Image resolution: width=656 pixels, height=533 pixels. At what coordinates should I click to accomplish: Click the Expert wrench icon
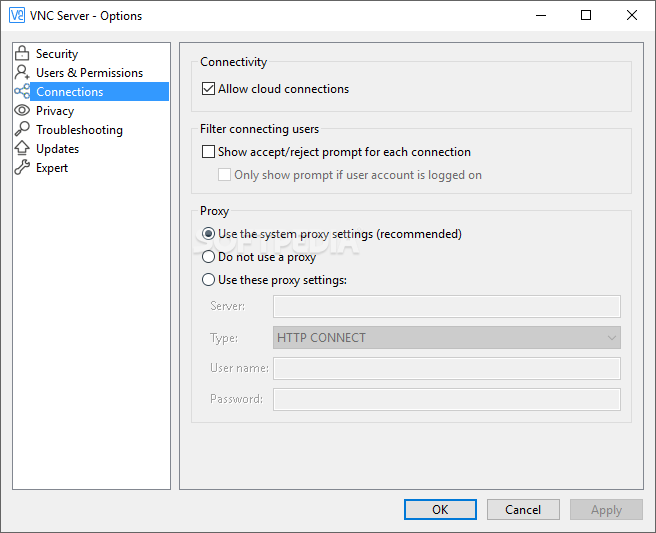click(x=22, y=167)
